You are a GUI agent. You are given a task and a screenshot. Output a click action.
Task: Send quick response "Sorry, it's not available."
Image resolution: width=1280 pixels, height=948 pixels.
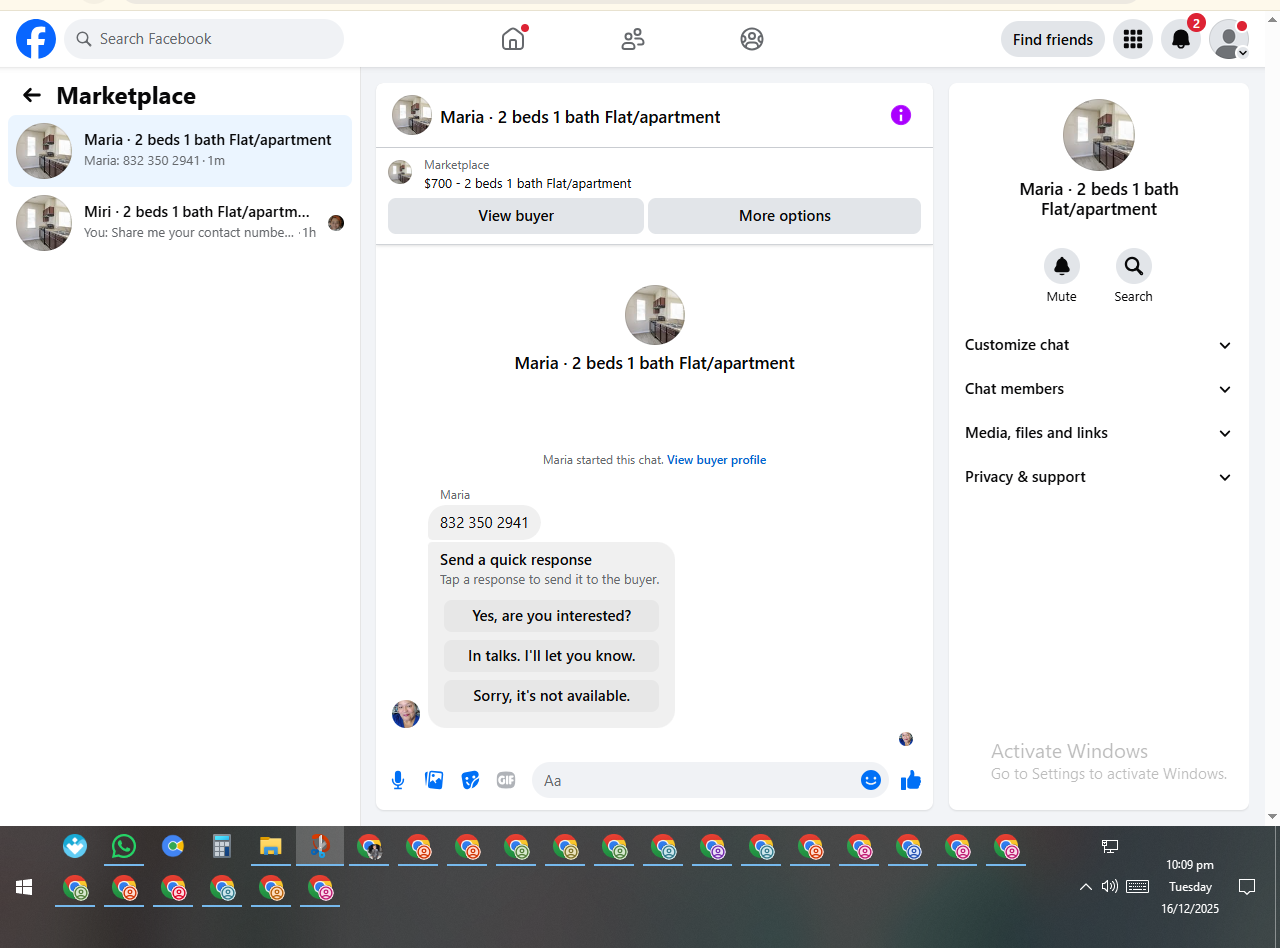point(552,696)
